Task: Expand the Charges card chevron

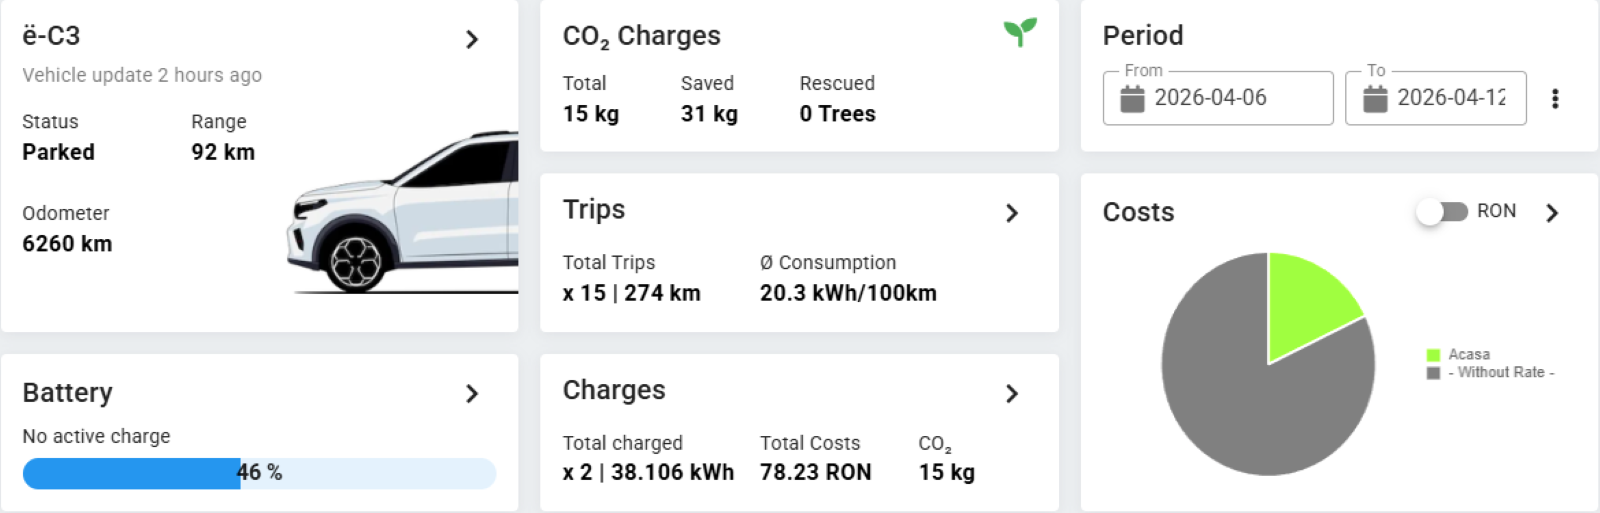Action: tap(1012, 394)
